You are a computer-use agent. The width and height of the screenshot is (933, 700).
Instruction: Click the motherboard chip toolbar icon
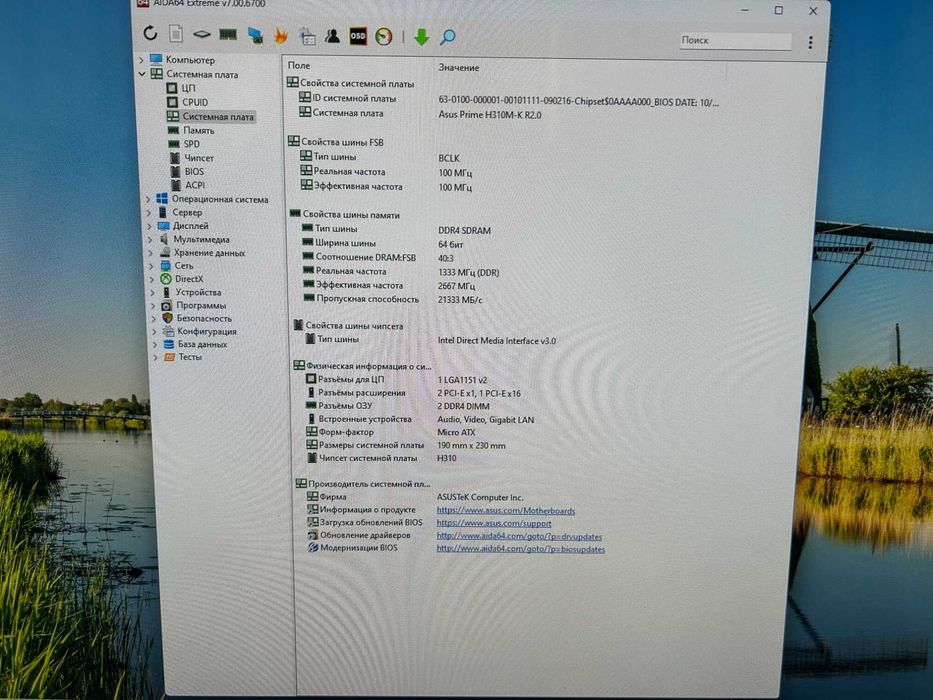pyautogui.click(x=202, y=35)
